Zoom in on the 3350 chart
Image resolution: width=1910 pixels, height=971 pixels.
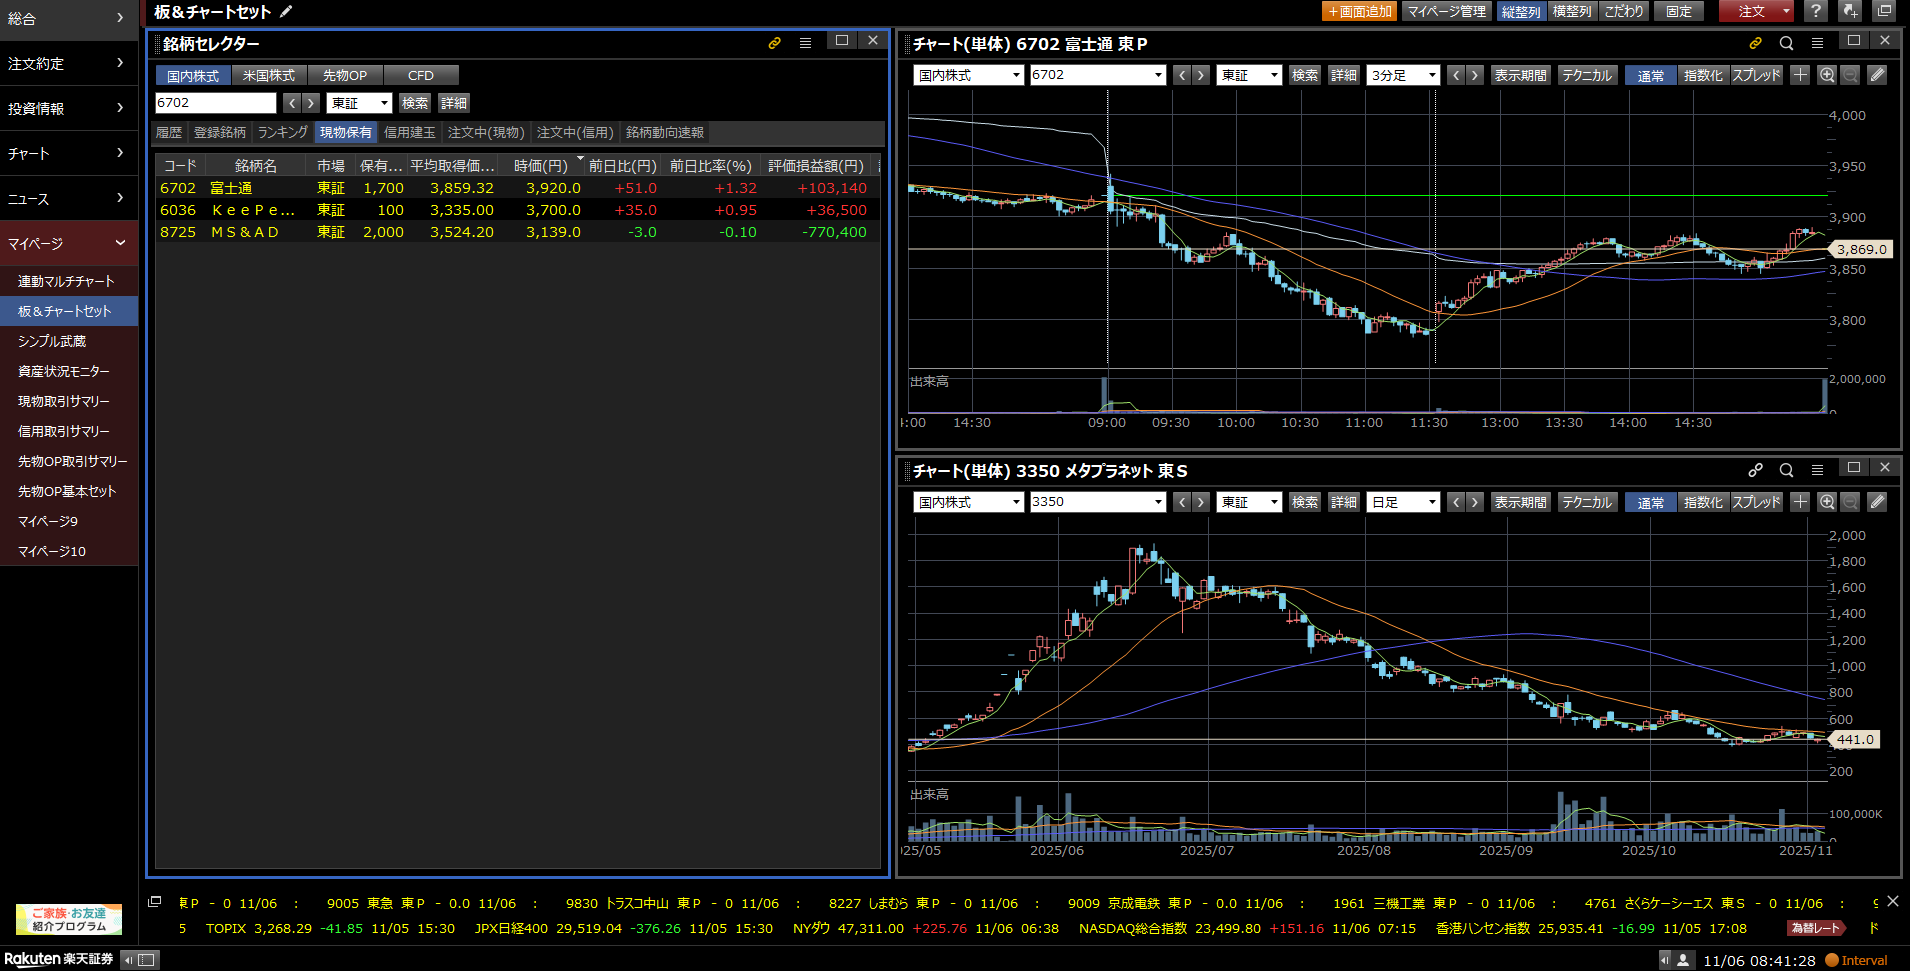(x=1827, y=502)
